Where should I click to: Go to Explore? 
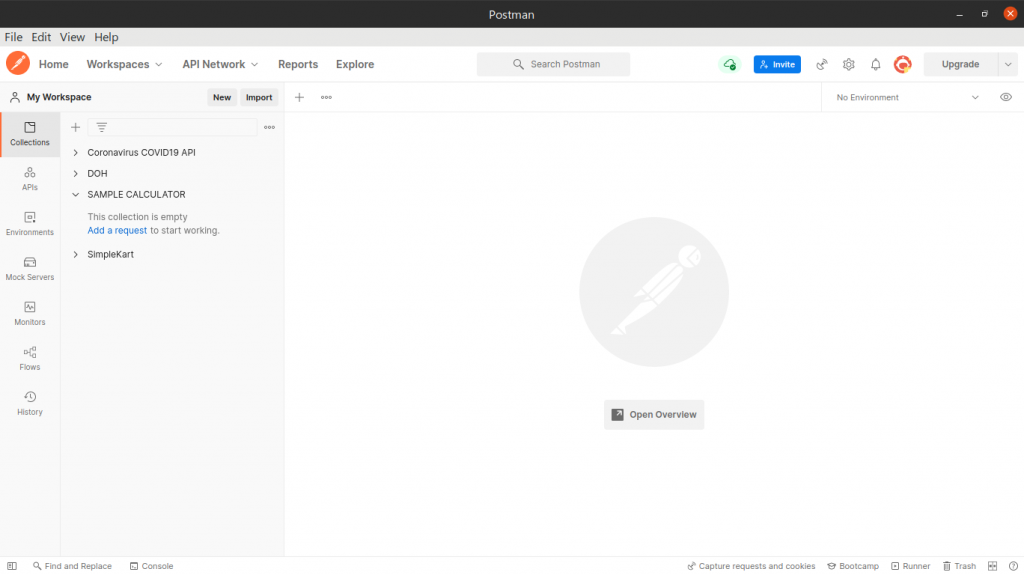tap(355, 64)
